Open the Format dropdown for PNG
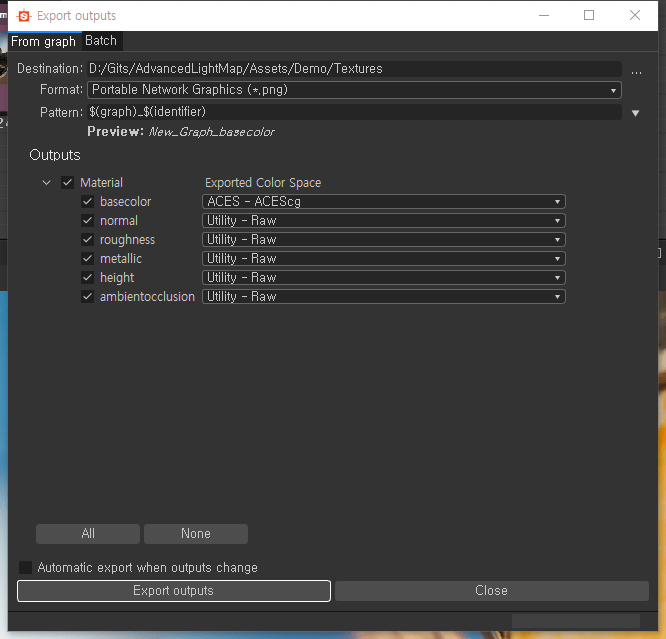 [354, 90]
